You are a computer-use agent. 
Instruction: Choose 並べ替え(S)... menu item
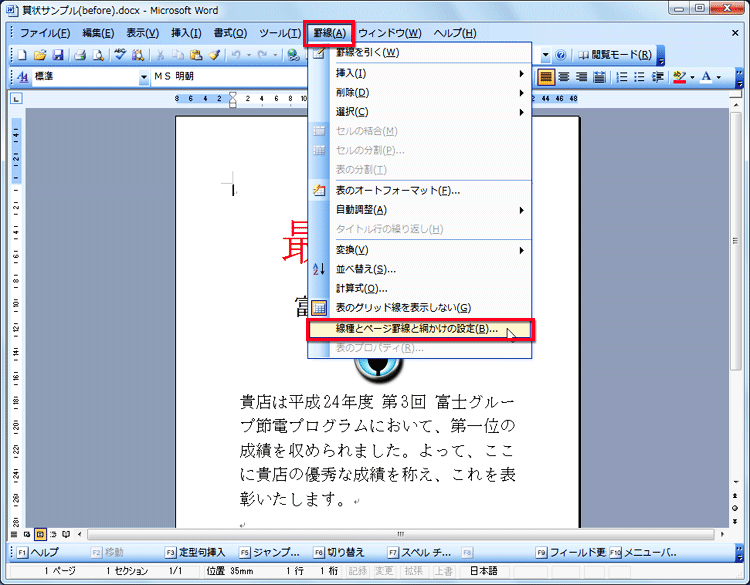point(419,269)
